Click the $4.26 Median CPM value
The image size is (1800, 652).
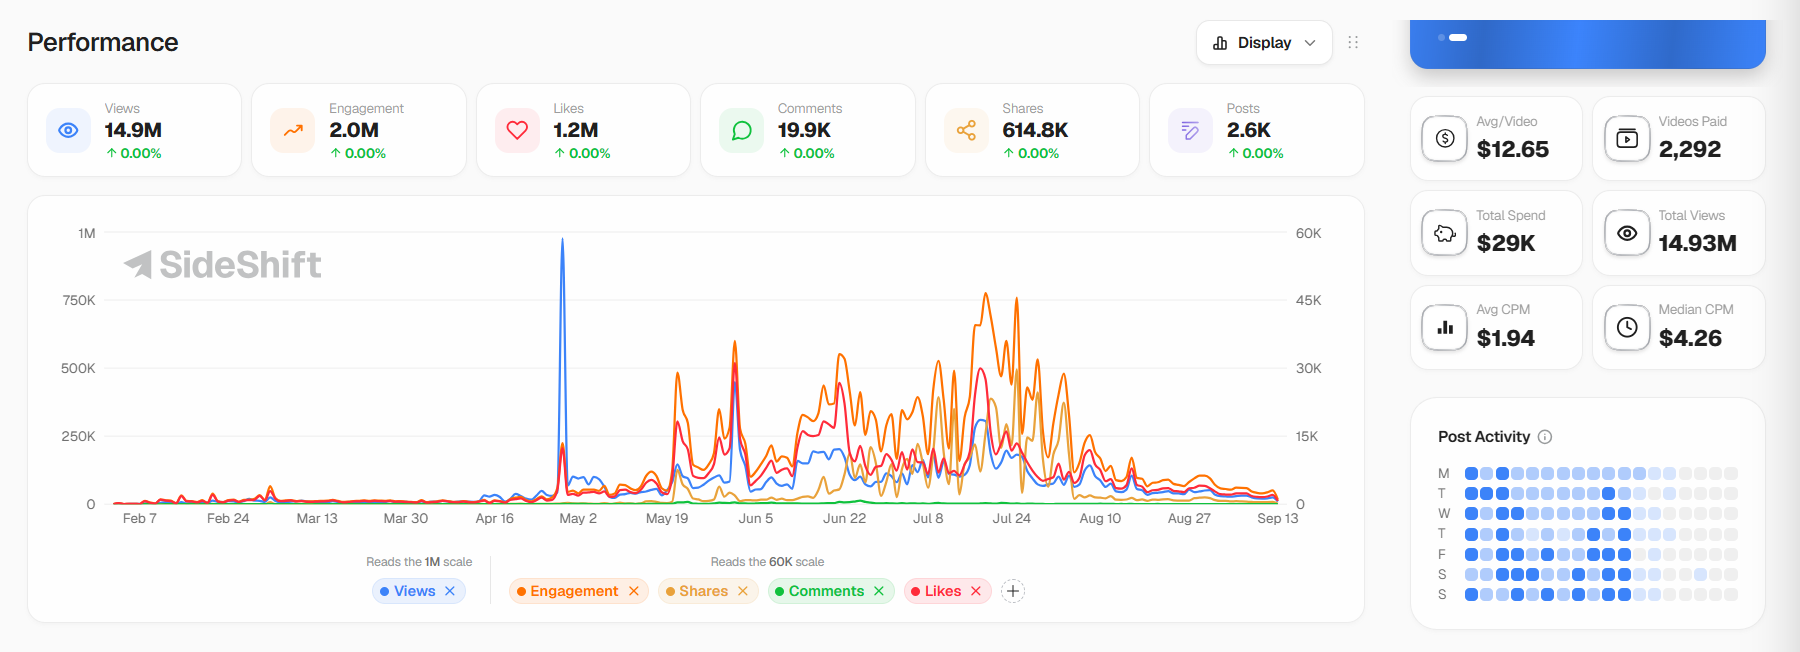(1690, 338)
